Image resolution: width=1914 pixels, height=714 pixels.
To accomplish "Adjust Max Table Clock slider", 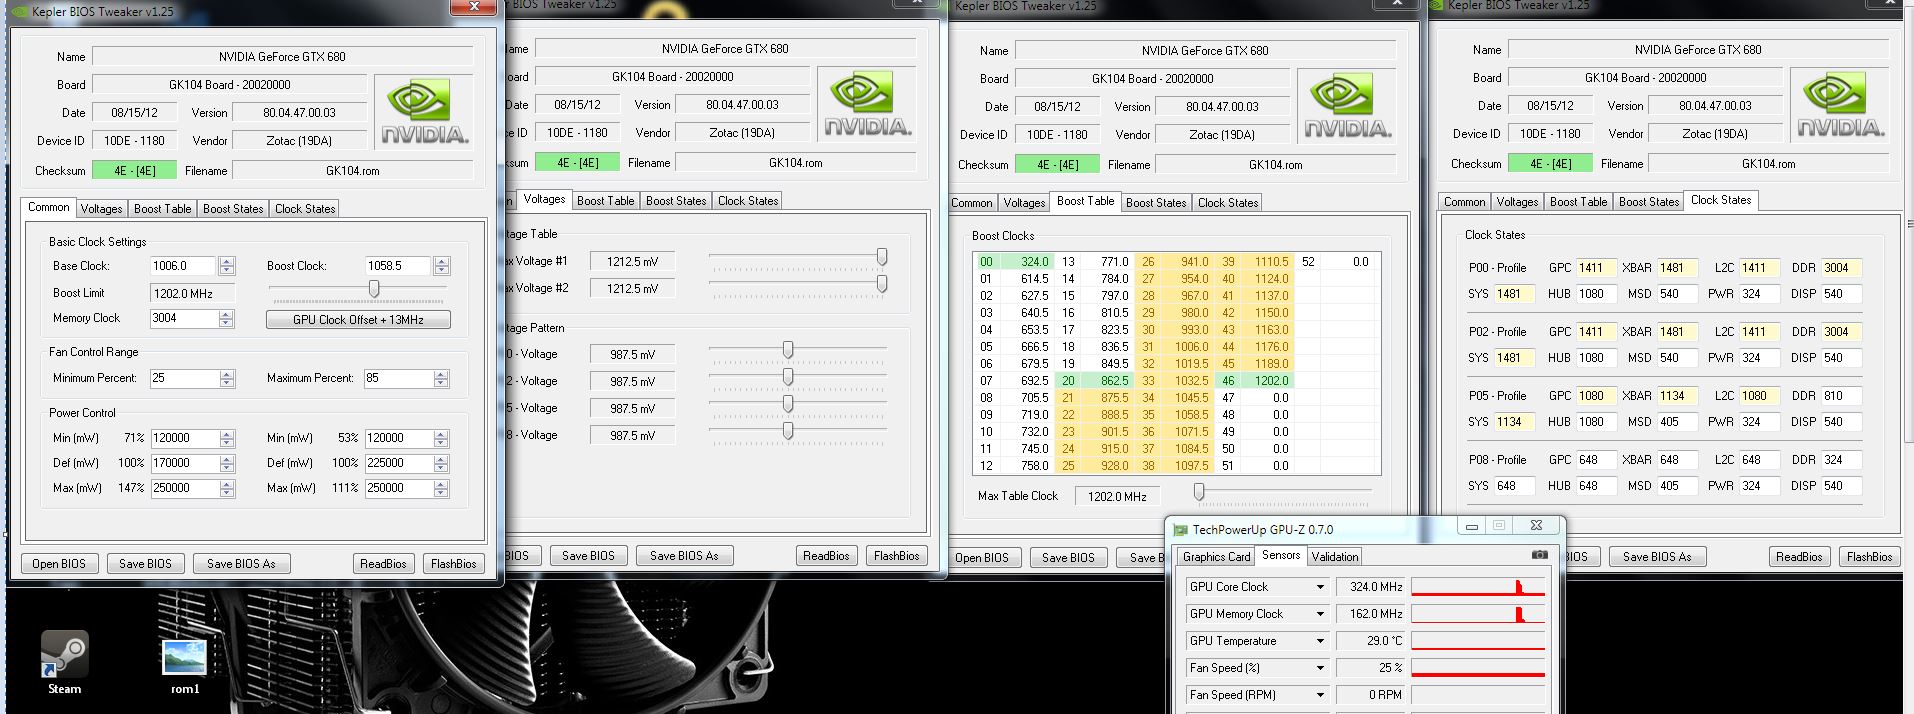I will click(x=1199, y=492).
